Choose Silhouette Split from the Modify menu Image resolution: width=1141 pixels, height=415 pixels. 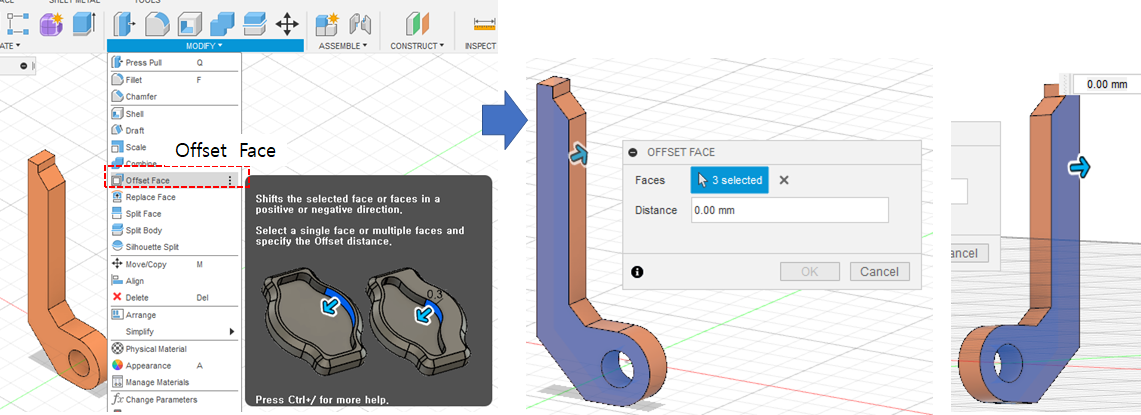[174, 247]
